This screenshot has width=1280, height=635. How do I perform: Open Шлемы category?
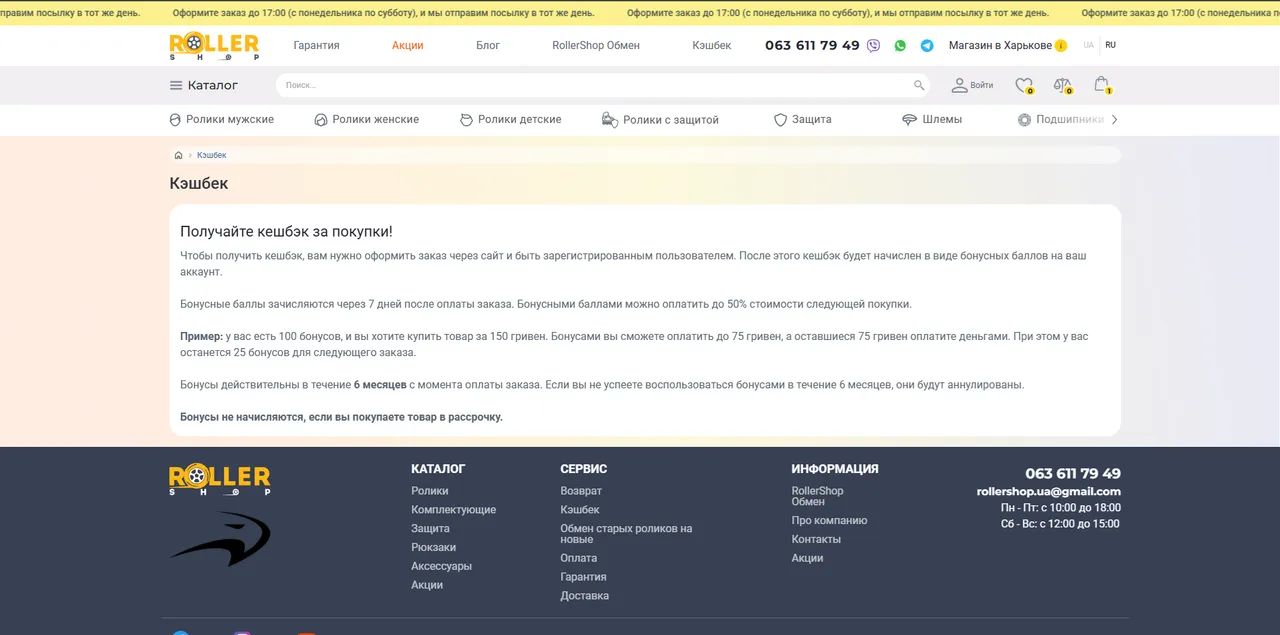pyautogui.click(x=931, y=120)
